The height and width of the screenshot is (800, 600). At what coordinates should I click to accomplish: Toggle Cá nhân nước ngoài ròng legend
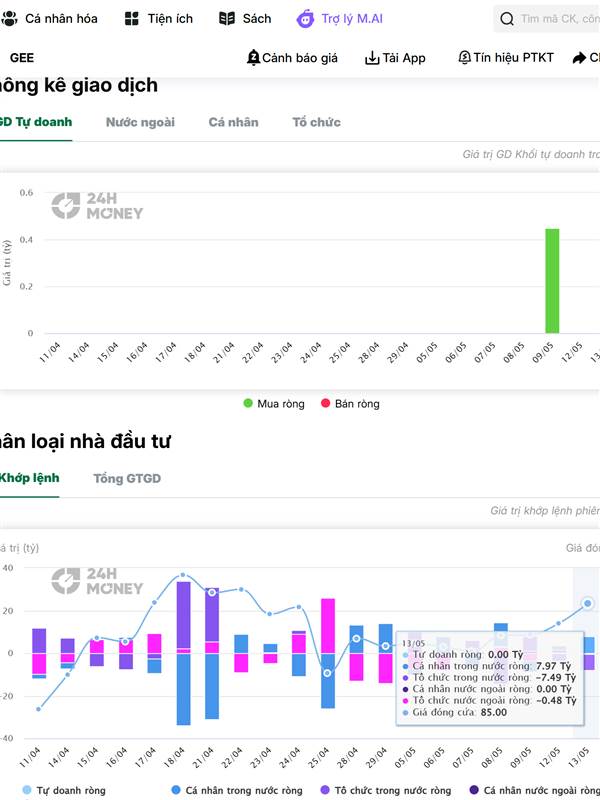point(534,790)
